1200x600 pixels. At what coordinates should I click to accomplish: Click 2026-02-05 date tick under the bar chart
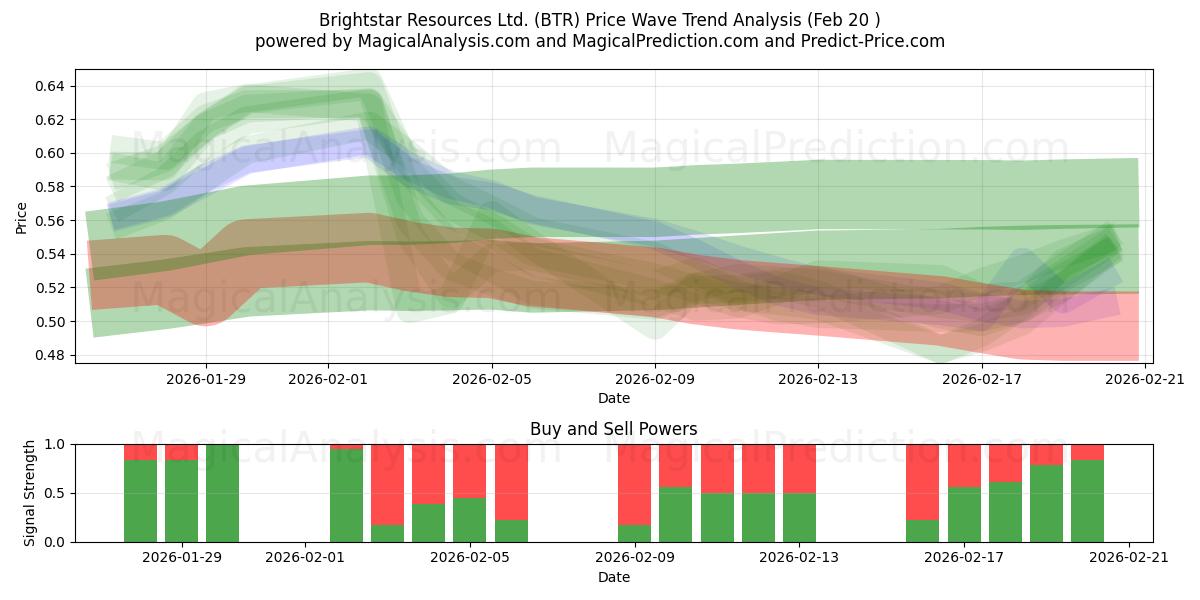(x=470, y=558)
